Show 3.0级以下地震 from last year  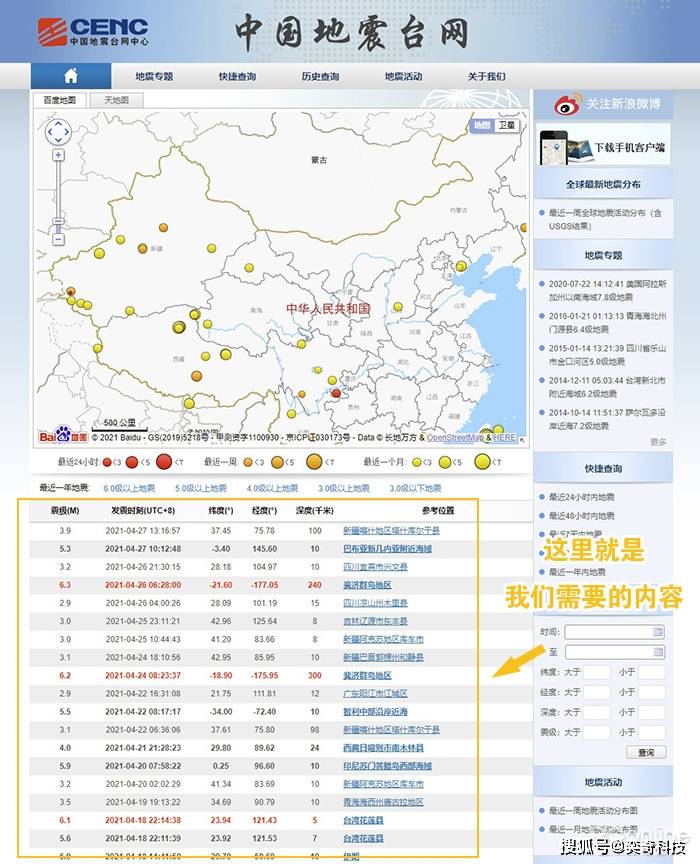coord(415,488)
